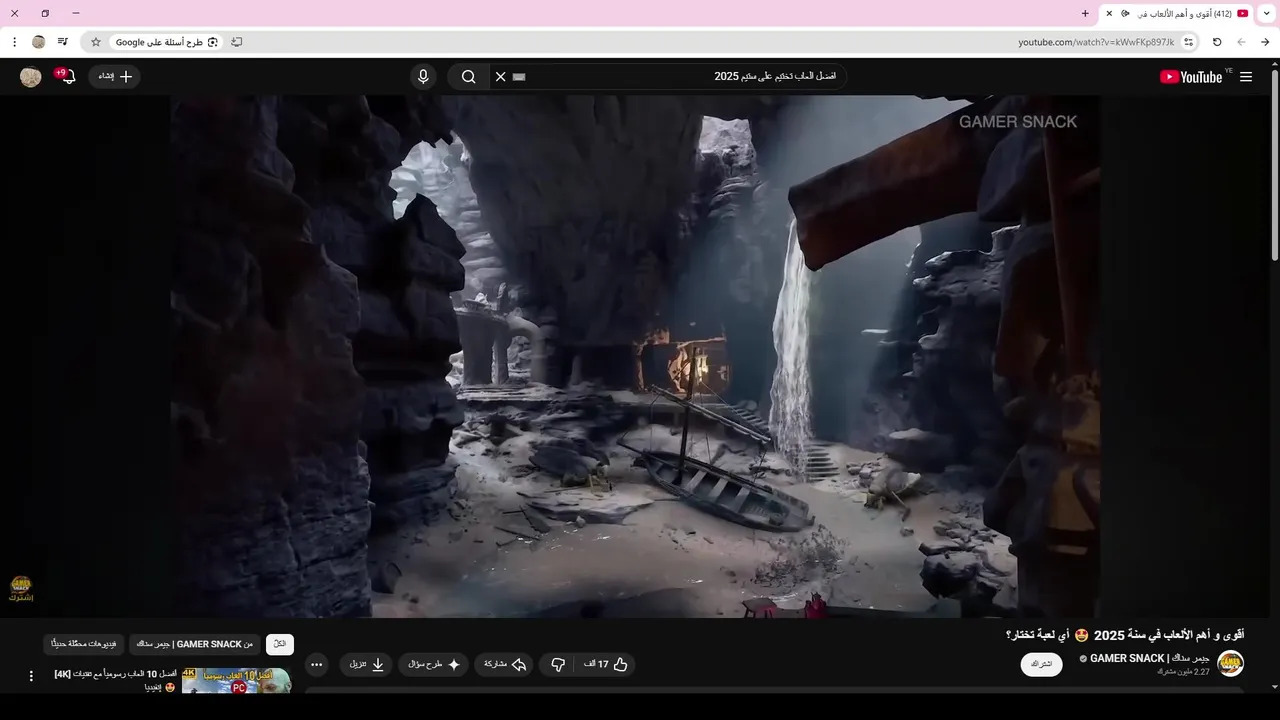Open the on-screen keyboard icon in search box
This screenshot has width=1280, height=720.
click(x=519, y=77)
